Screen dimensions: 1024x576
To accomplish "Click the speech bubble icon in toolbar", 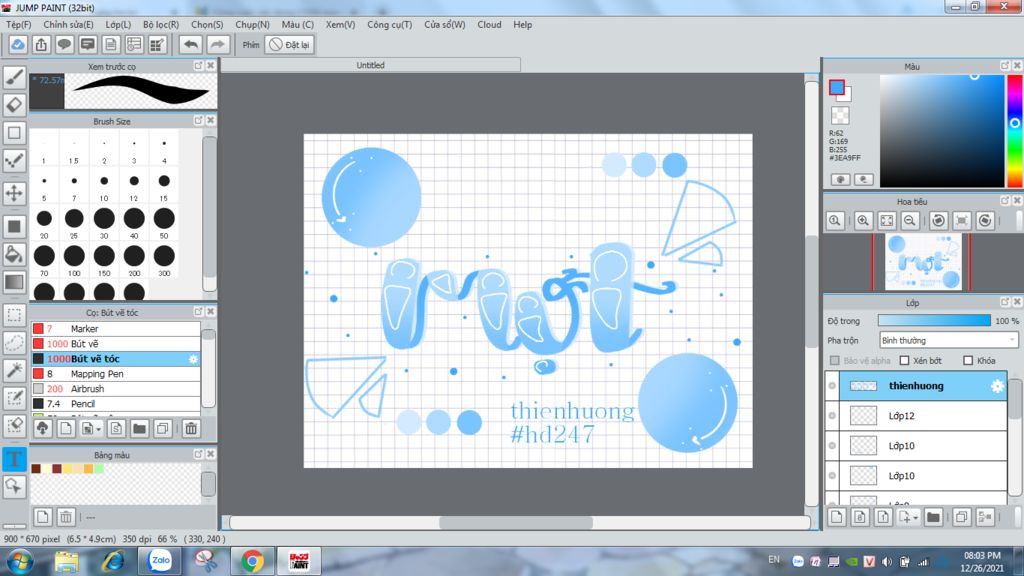I will [64, 44].
